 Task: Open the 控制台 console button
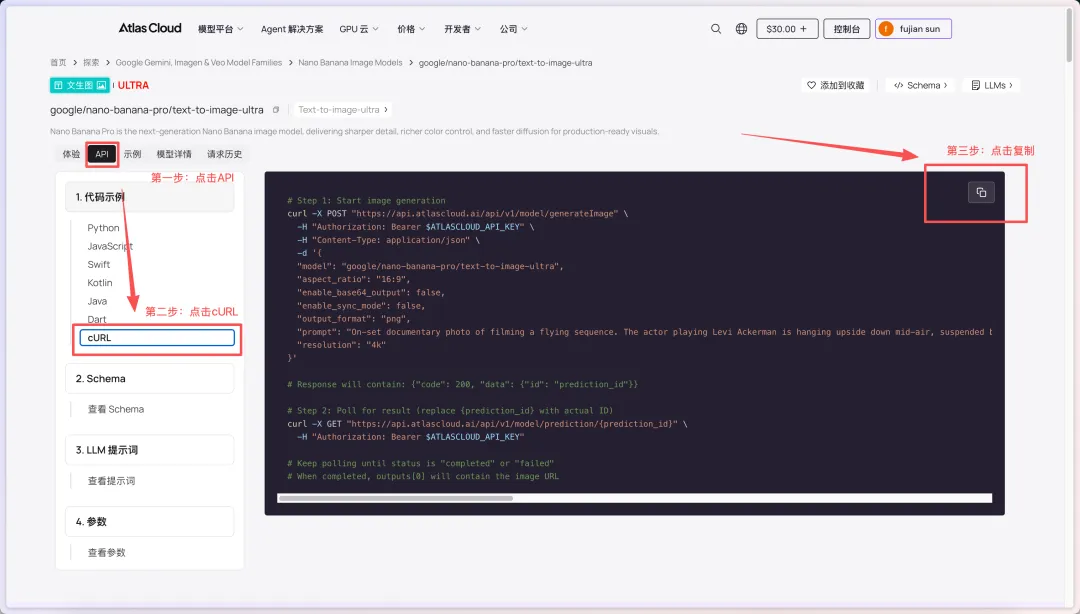click(847, 29)
